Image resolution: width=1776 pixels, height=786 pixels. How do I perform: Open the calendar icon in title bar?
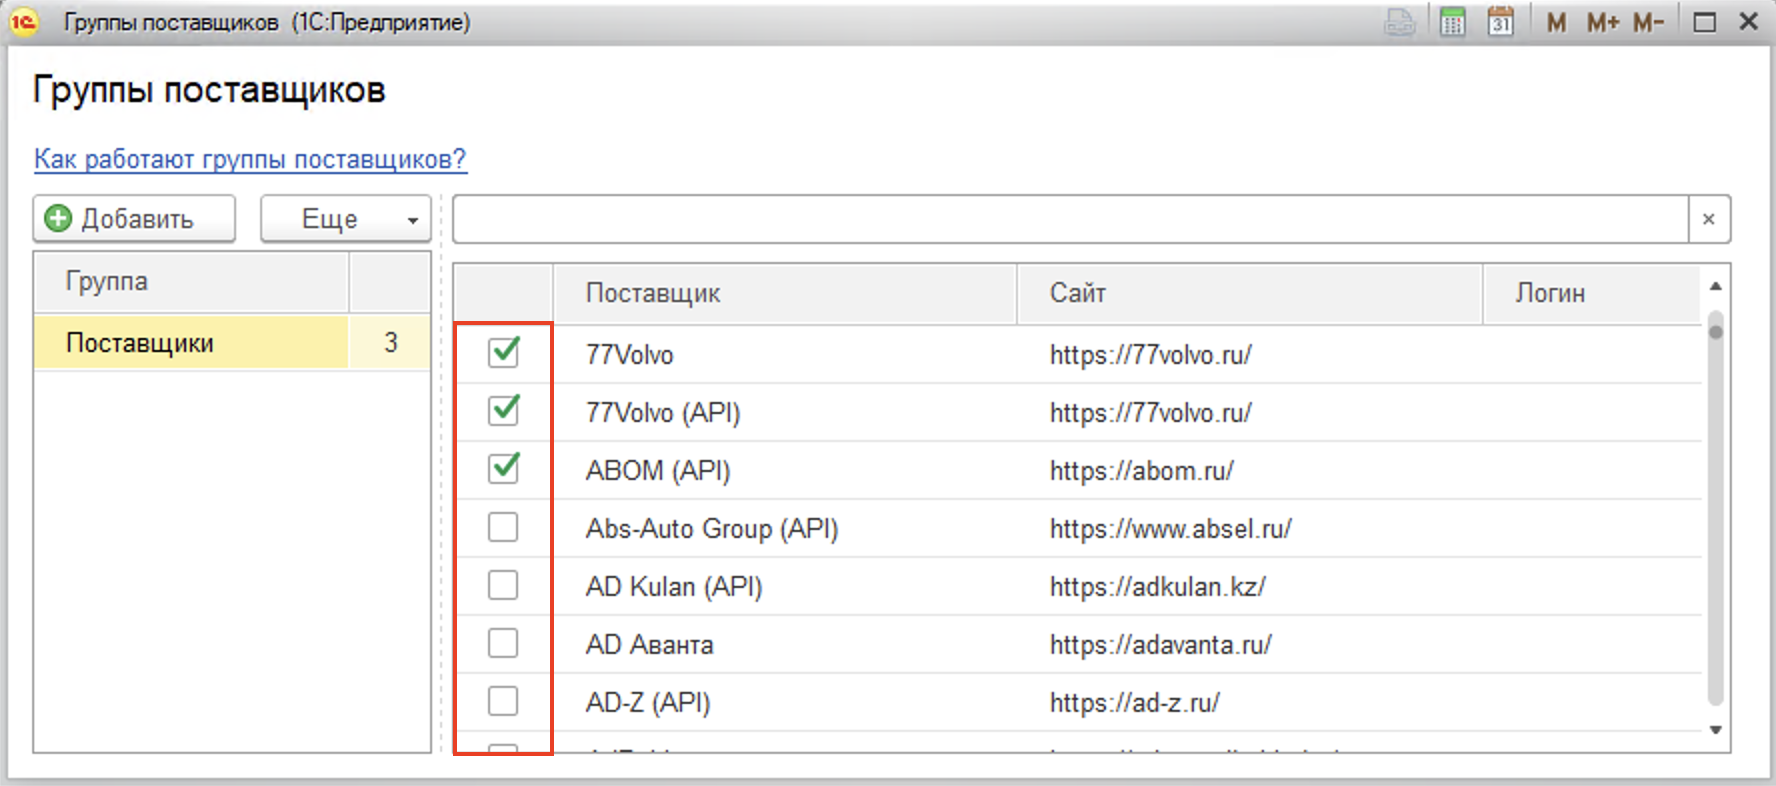(1500, 22)
